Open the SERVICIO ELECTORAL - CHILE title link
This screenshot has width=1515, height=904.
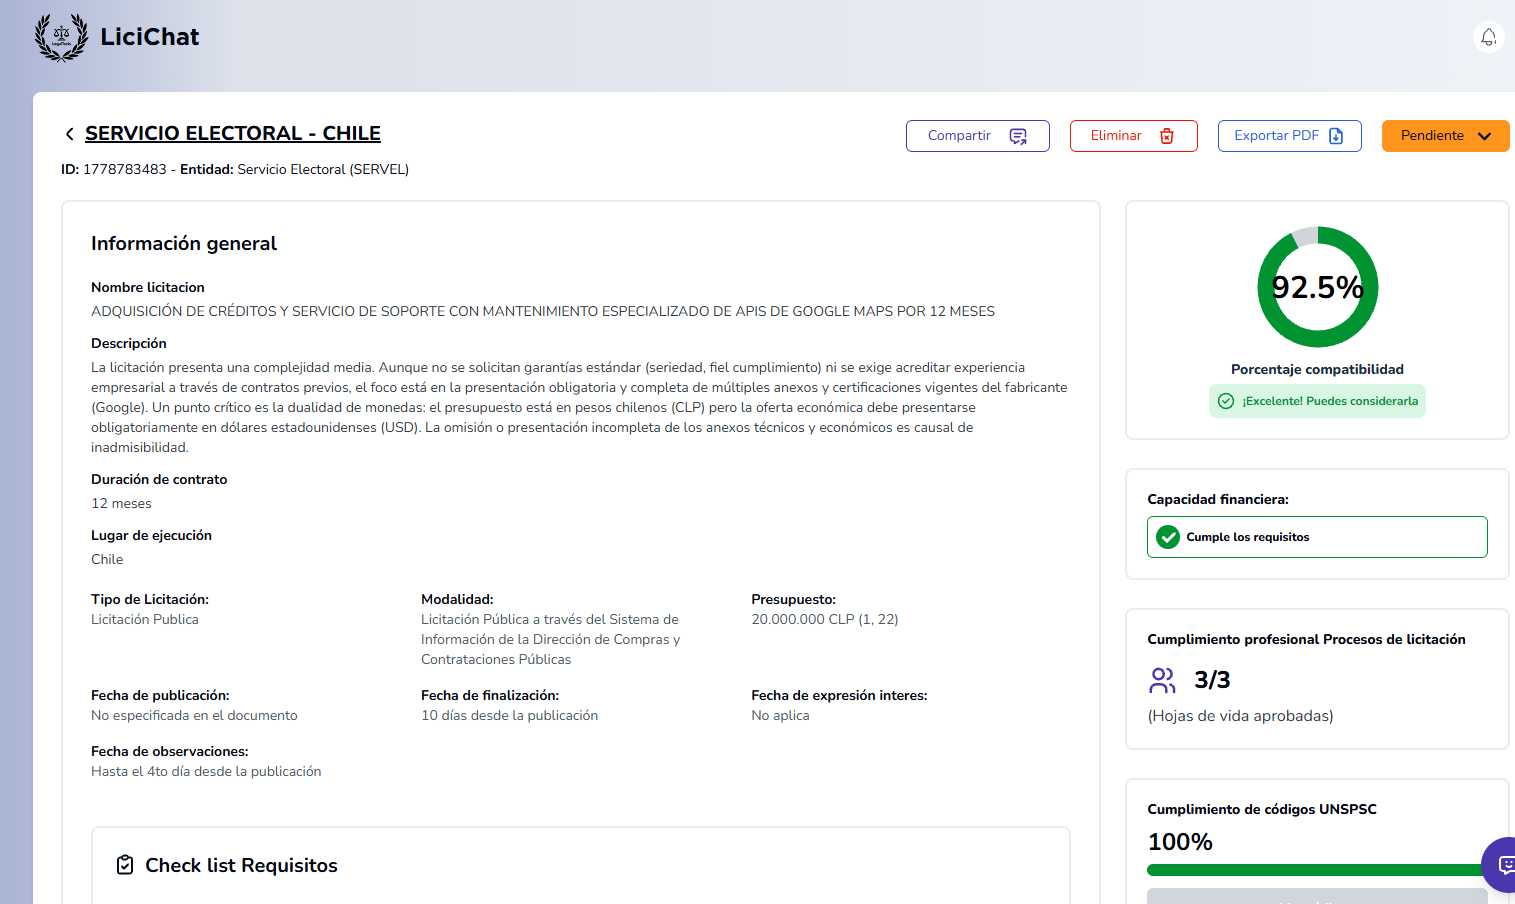point(233,133)
